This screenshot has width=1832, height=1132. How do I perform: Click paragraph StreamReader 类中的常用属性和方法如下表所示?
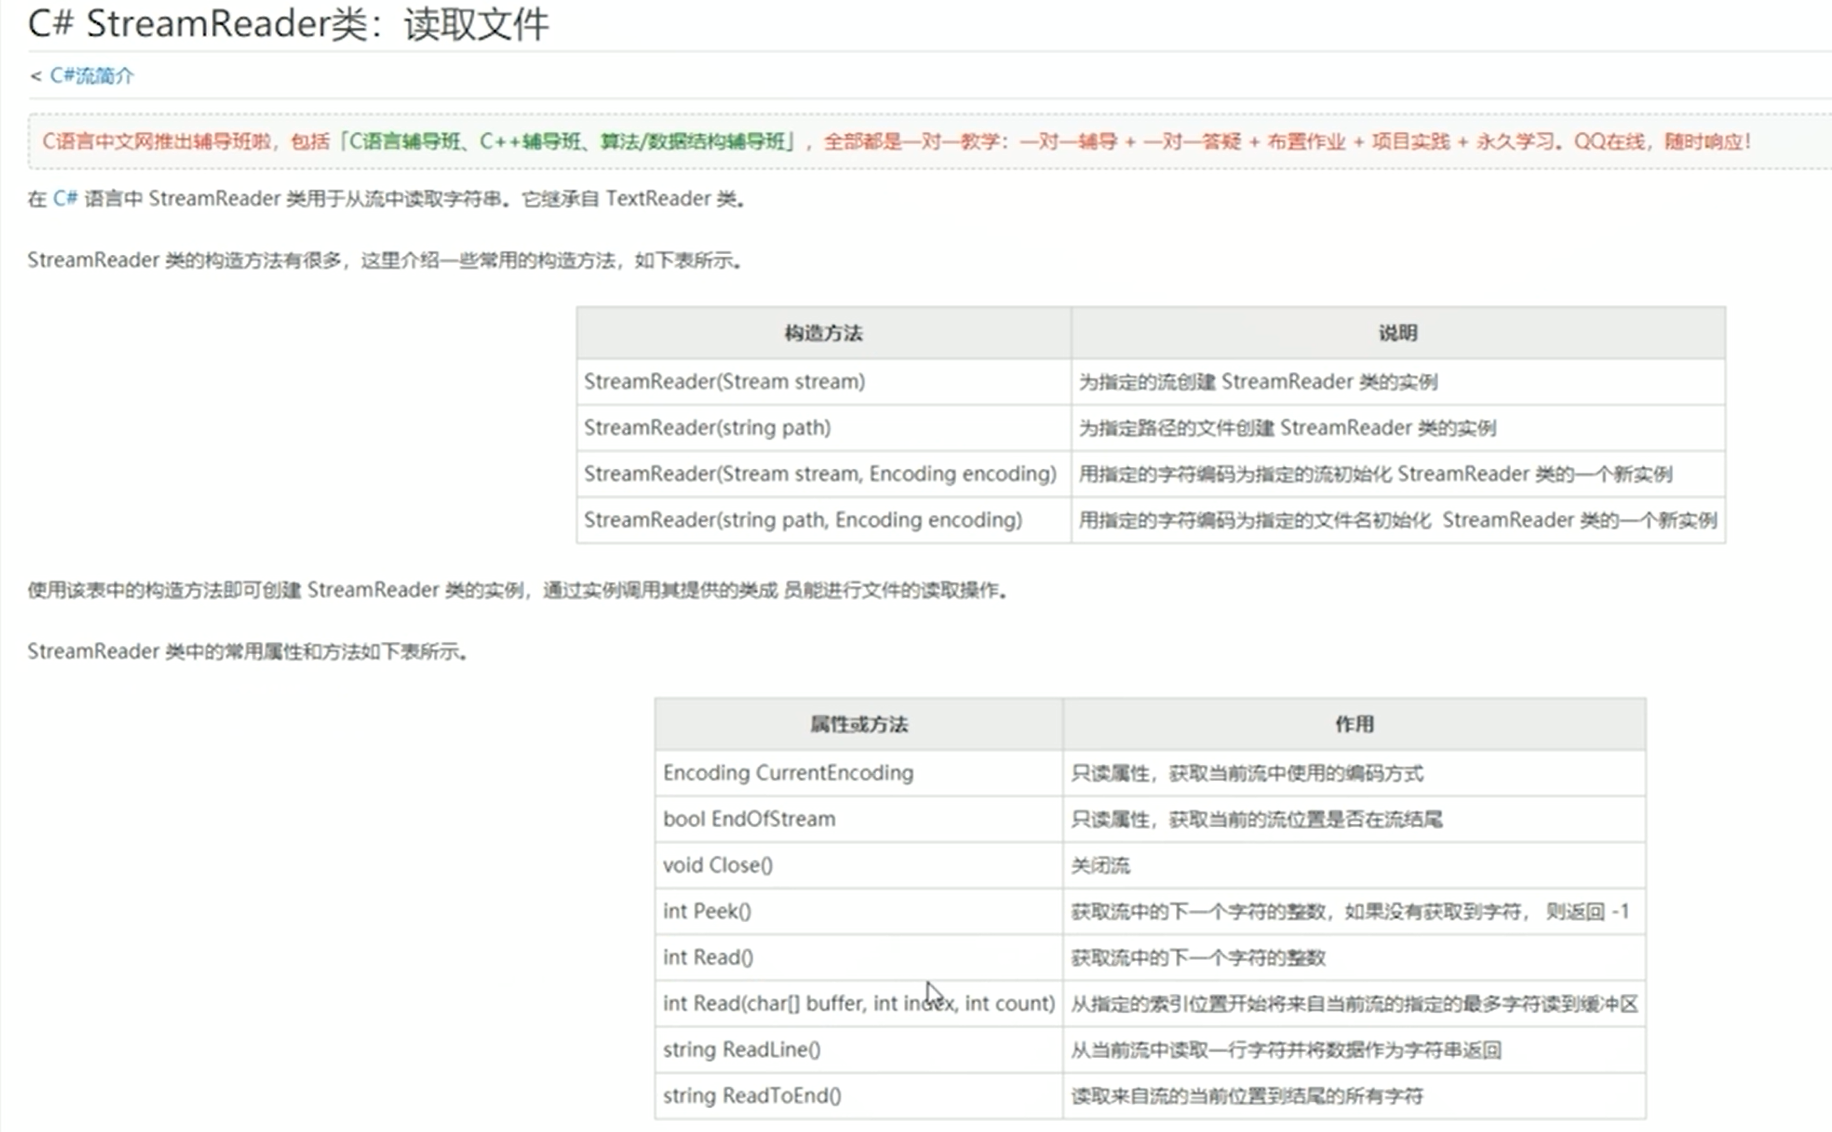pos(248,651)
